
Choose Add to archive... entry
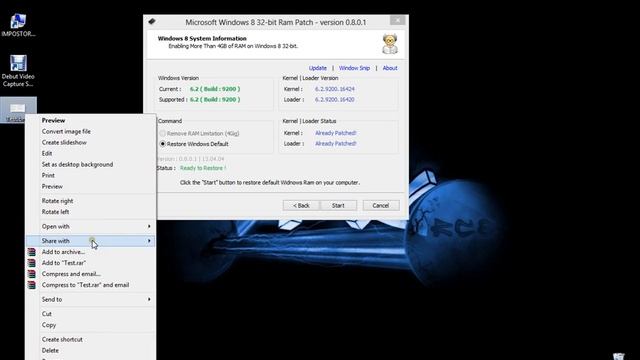63,252
